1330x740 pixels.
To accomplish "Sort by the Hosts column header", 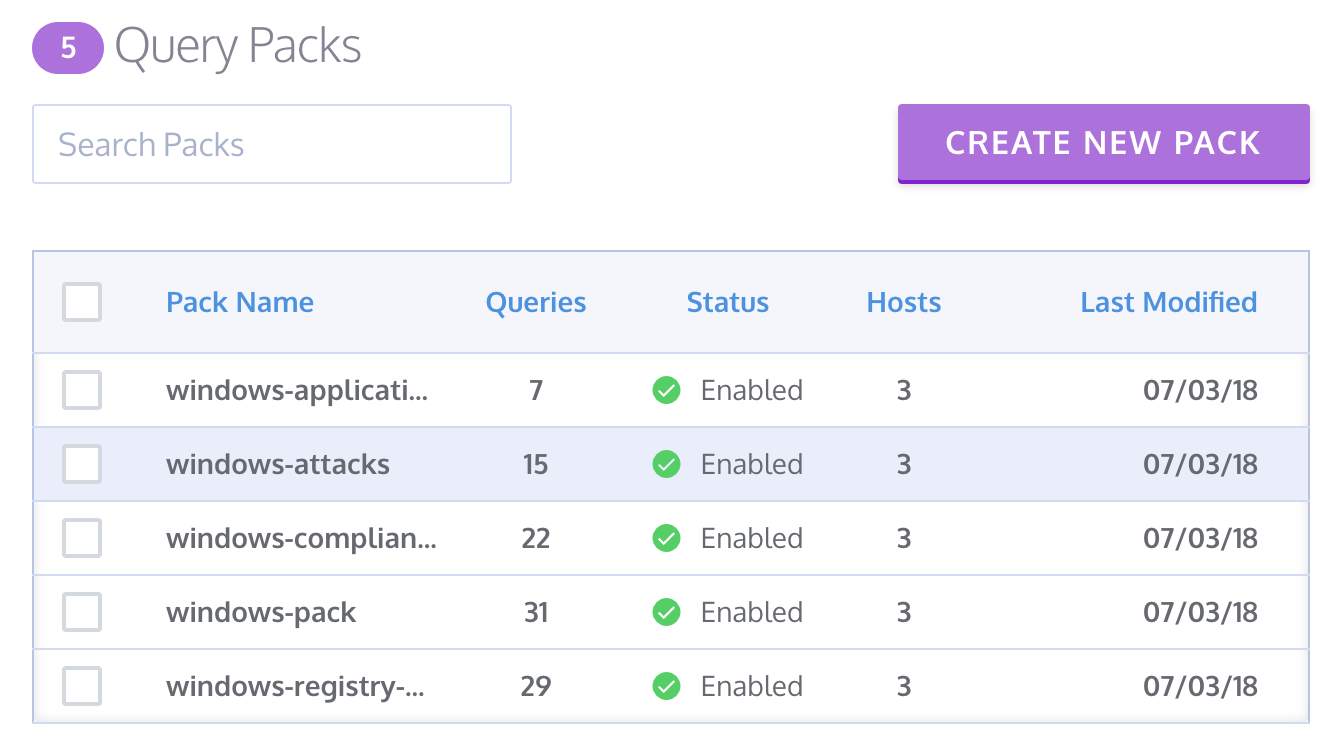I will [x=904, y=302].
